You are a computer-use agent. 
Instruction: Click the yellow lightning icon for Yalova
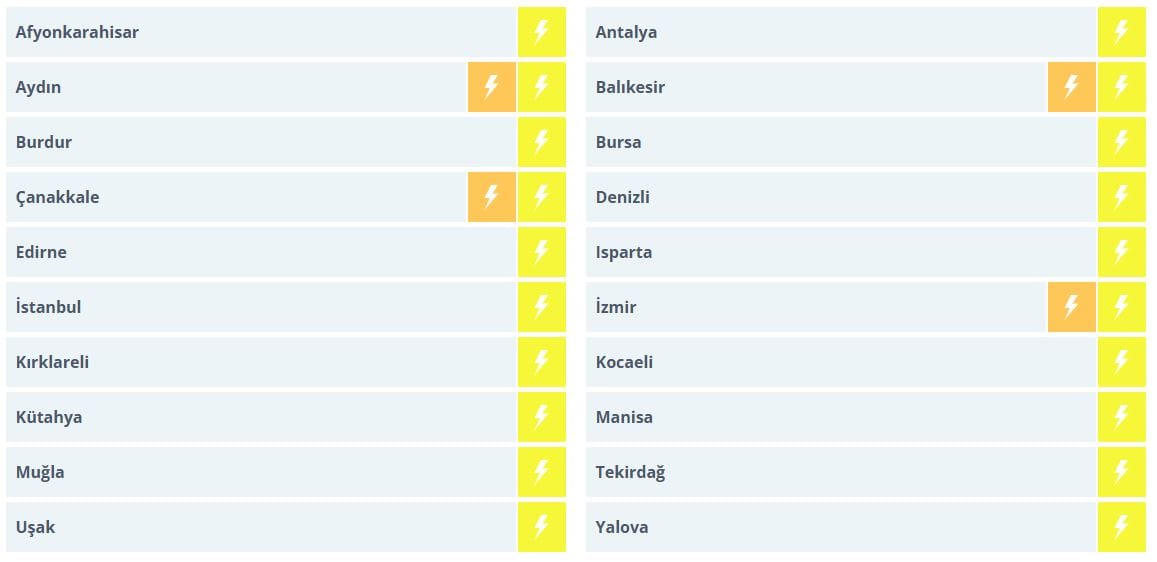pyautogui.click(x=1121, y=527)
